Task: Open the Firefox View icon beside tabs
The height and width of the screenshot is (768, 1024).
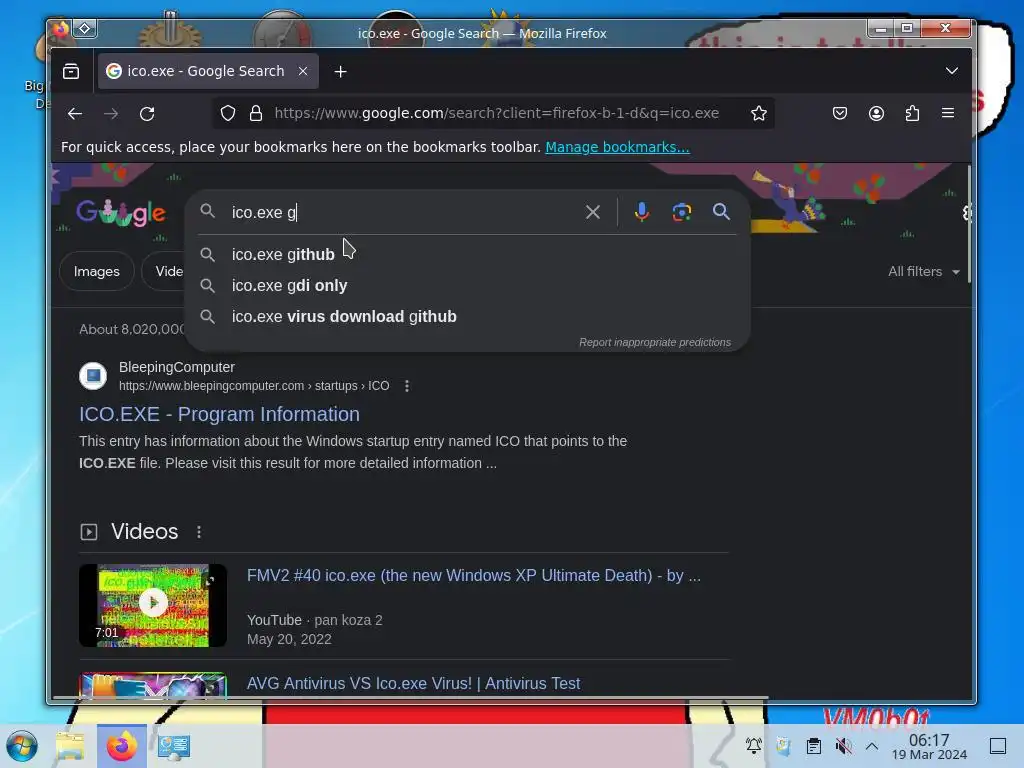Action: [71, 71]
